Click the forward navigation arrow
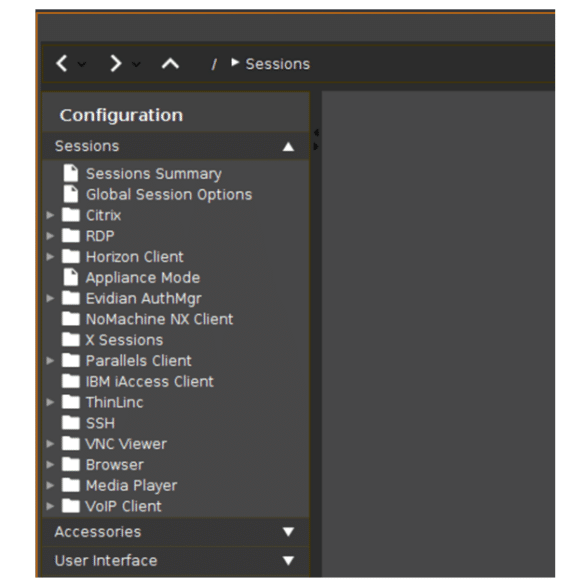Viewport: 585px width, 585px height. point(116,63)
